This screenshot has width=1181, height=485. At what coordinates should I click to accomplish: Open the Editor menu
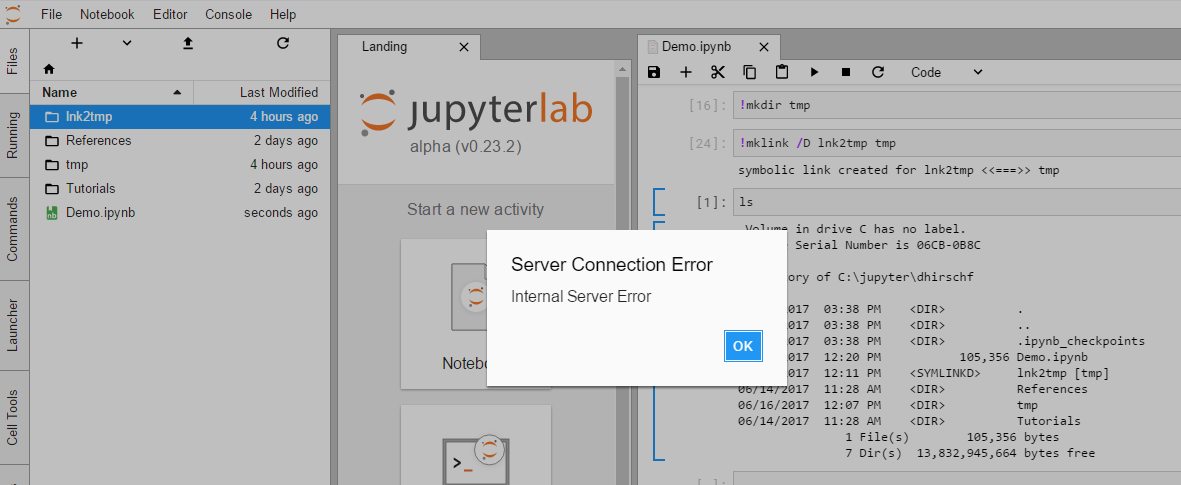(169, 14)
